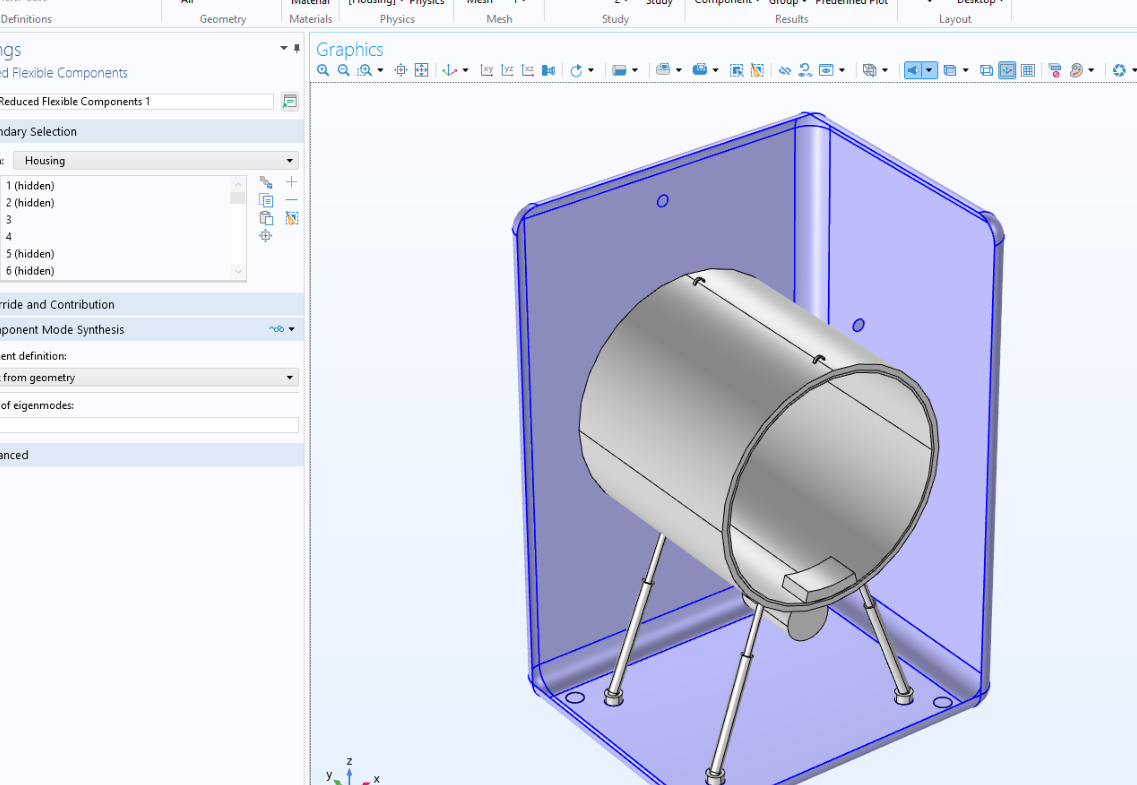The height and width of the screenshot is (785, 1137).
Task: Click the minus icon to remove from selection
Action: click(x=292, y=200)
